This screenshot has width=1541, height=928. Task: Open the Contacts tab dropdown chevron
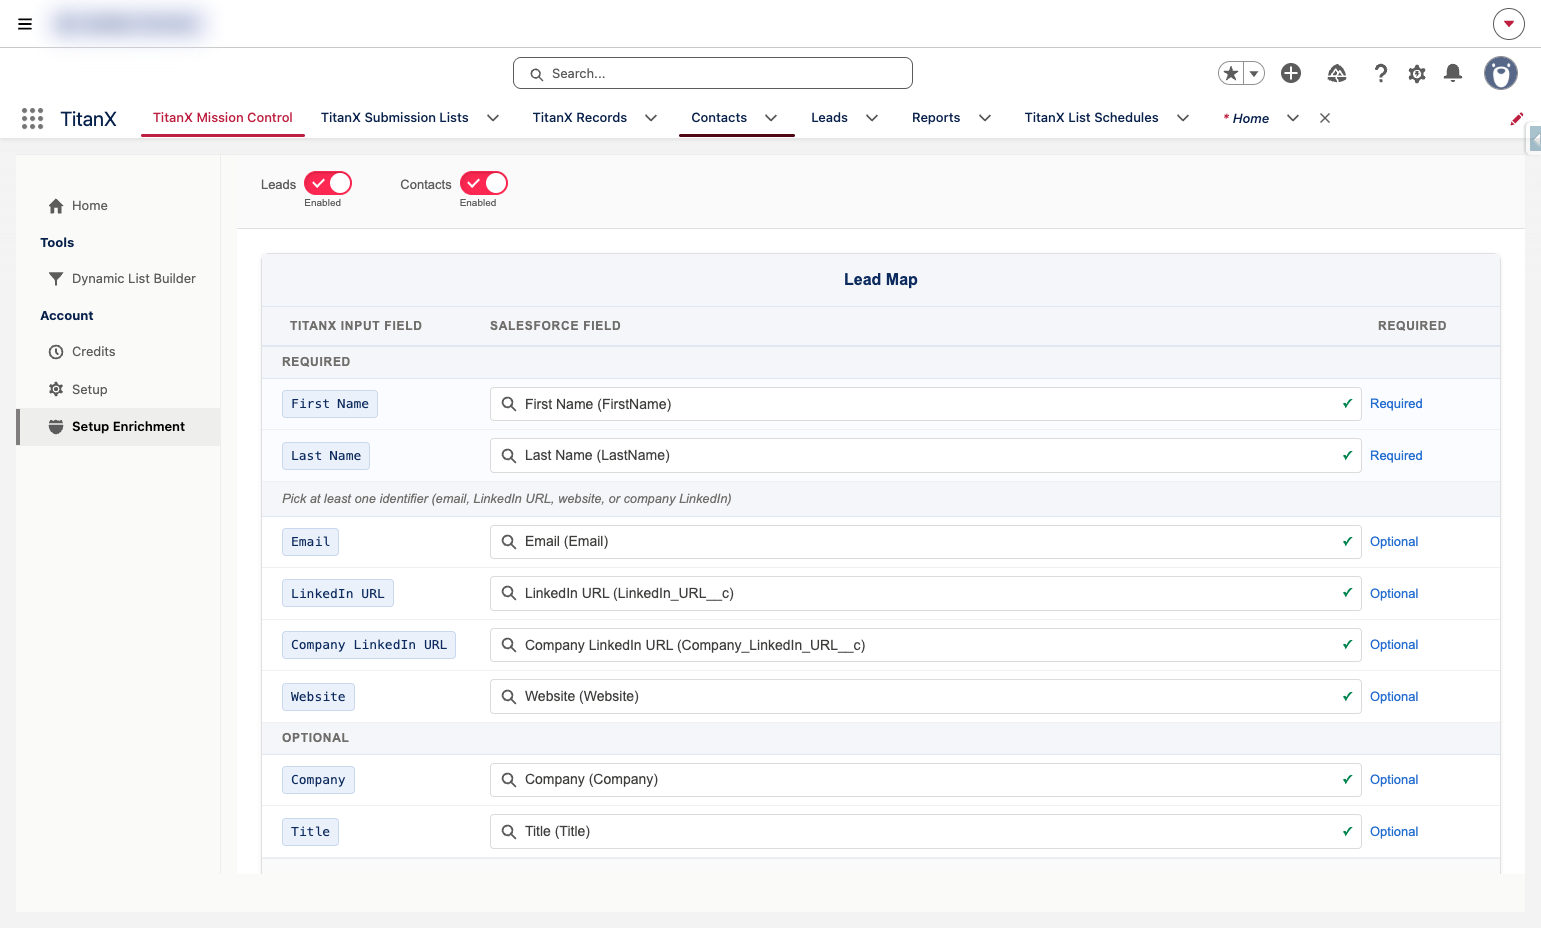pos(771,118)
